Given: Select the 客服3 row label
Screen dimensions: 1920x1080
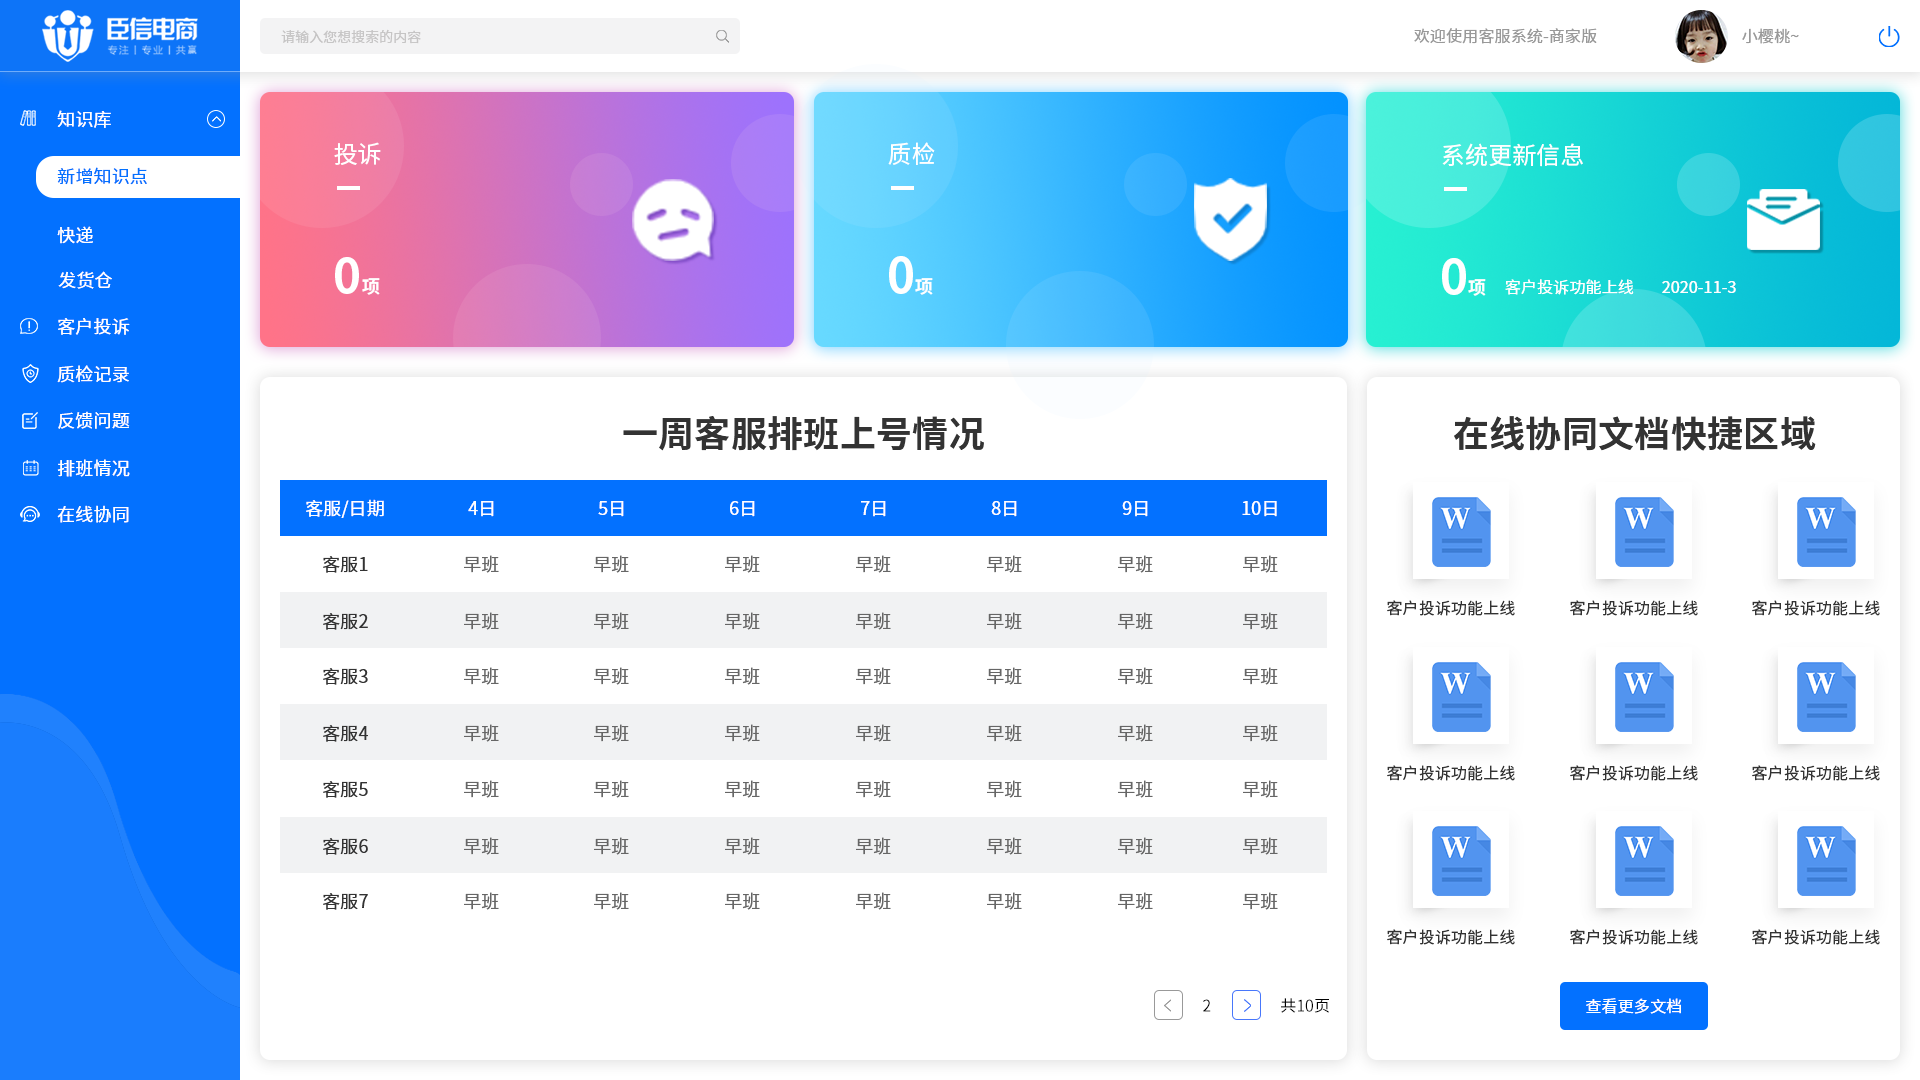Looking at the screenshot, I should [345, 676].
